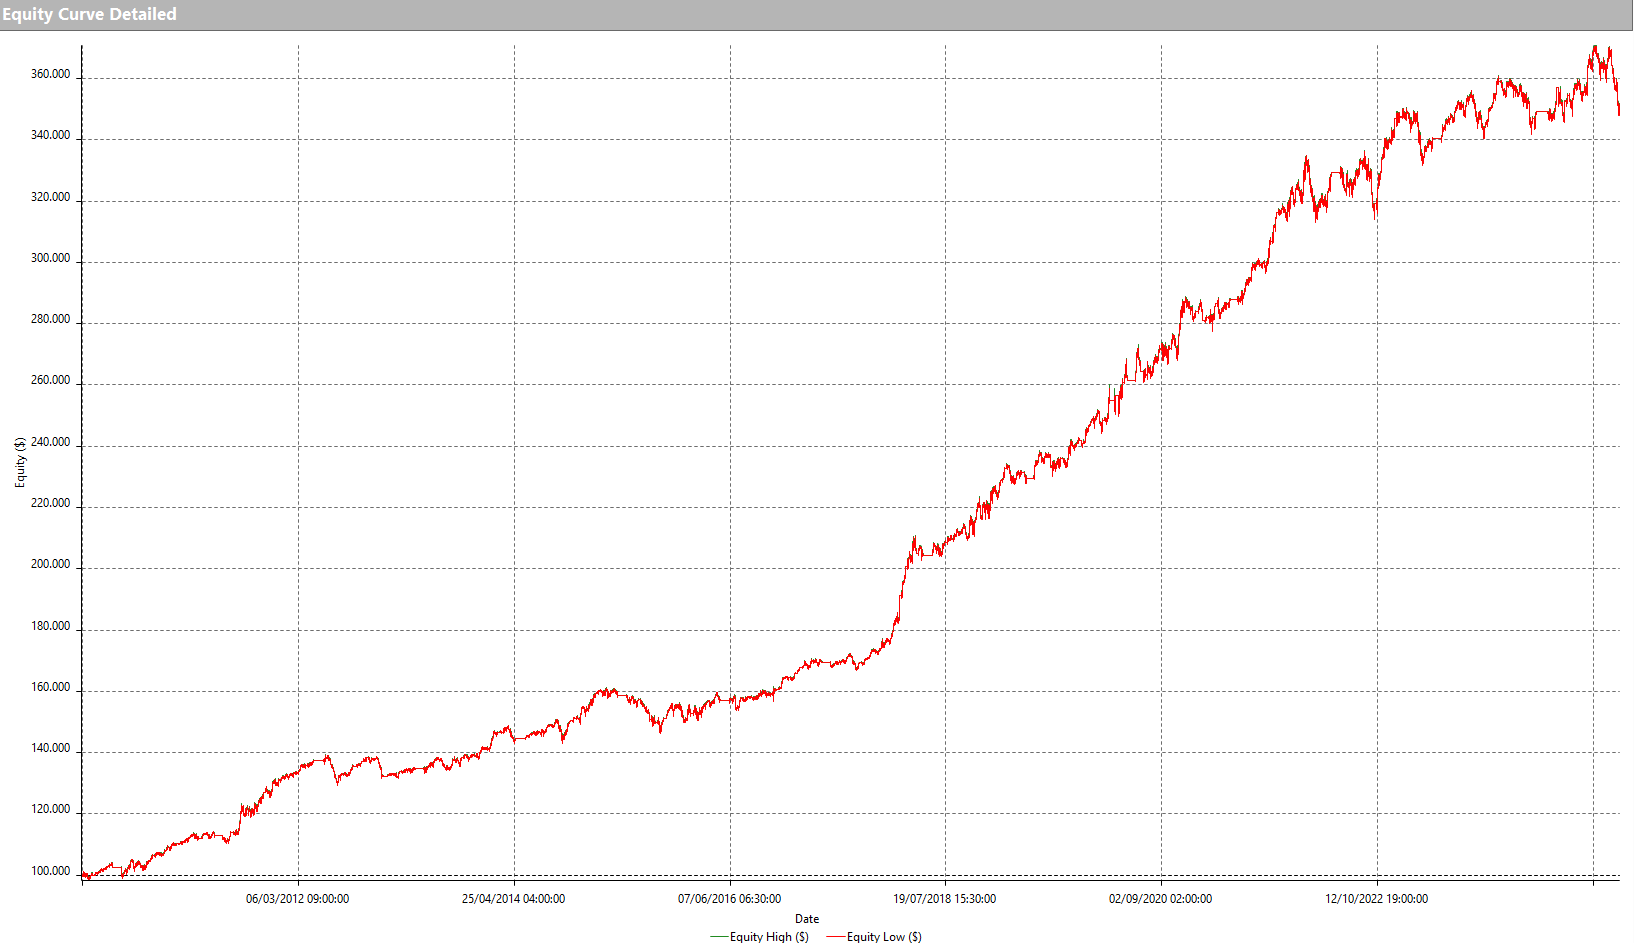Viewport: 1634px width, 943px height.
Task: Click the green Equity High legend line
Action: click(719, 937)
